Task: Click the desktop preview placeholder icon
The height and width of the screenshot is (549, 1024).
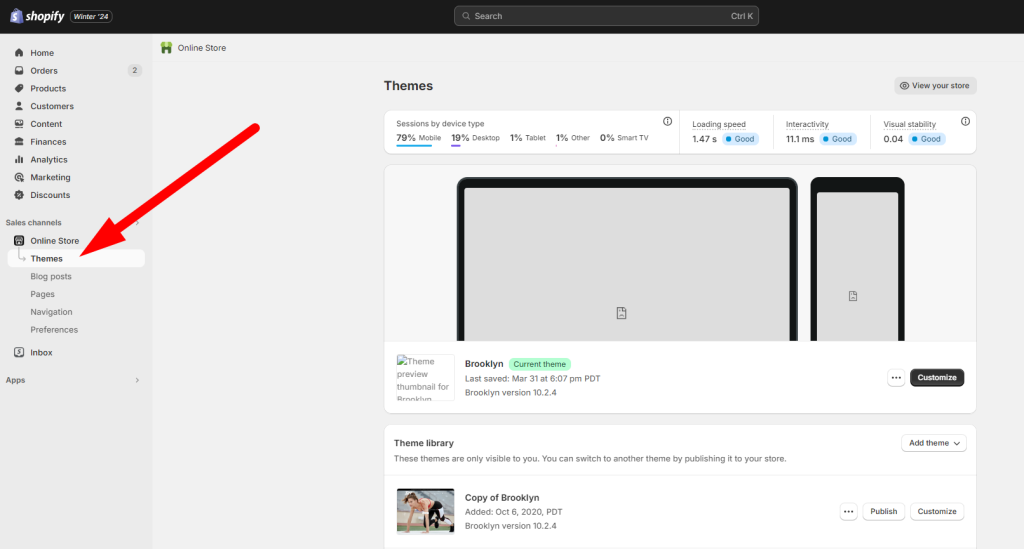Action: pos(622,313)
